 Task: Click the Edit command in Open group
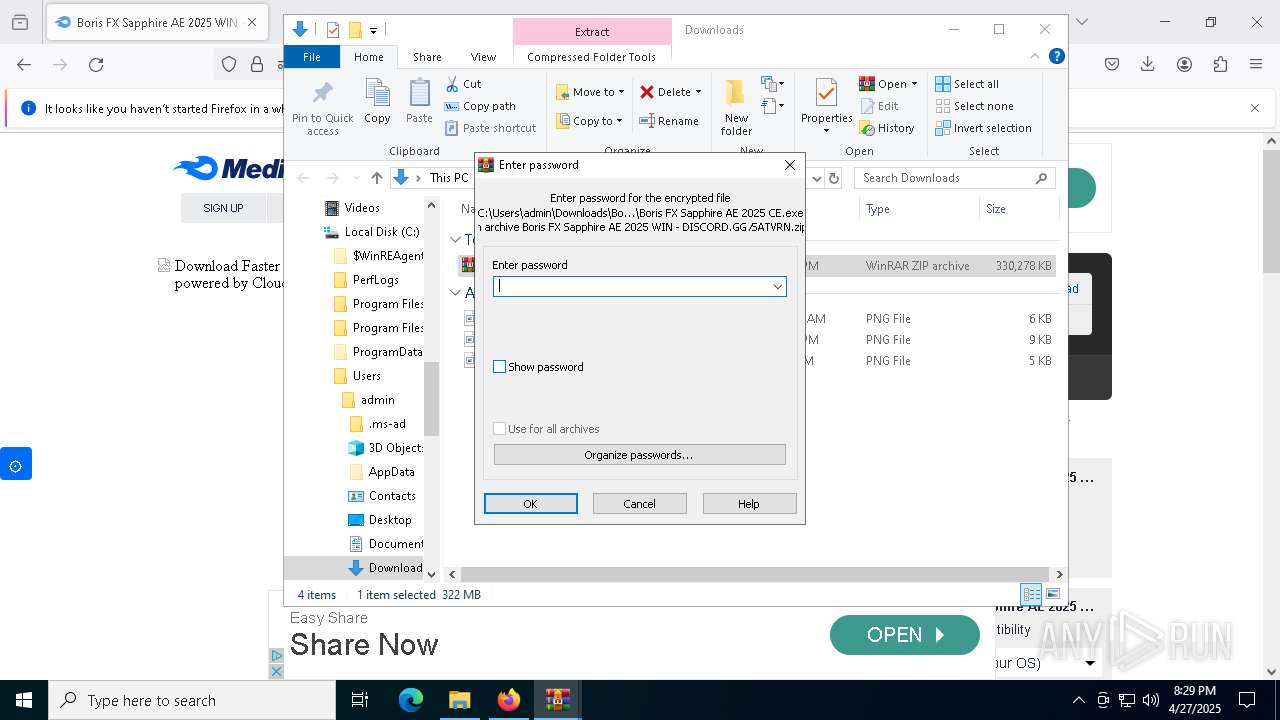[879, 106]
